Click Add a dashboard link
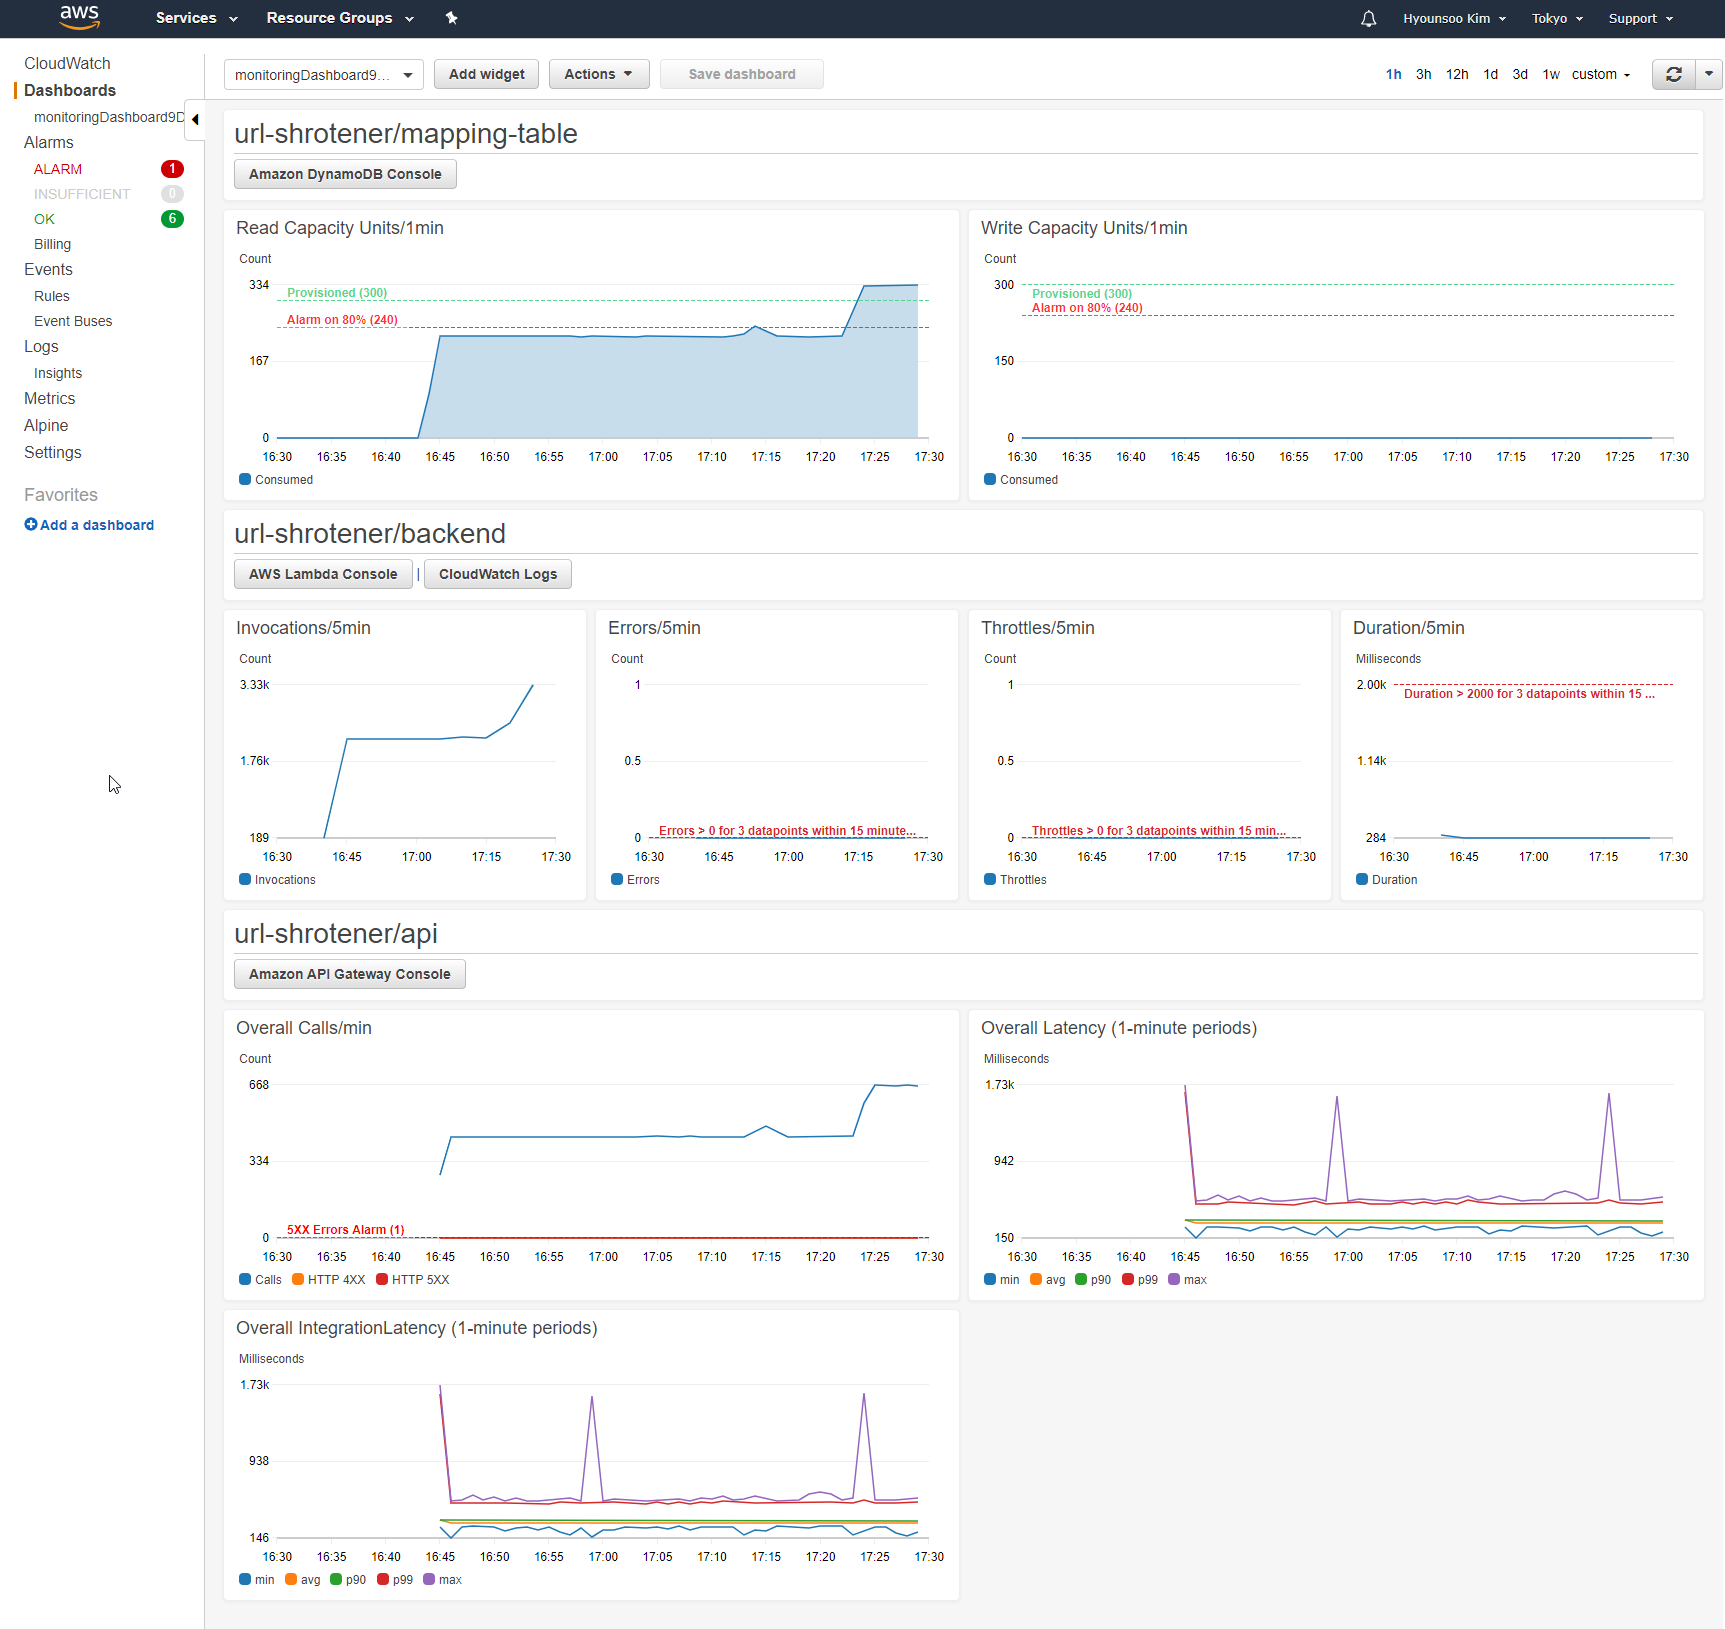1725x1629 pixels. (x=97, y=525)
